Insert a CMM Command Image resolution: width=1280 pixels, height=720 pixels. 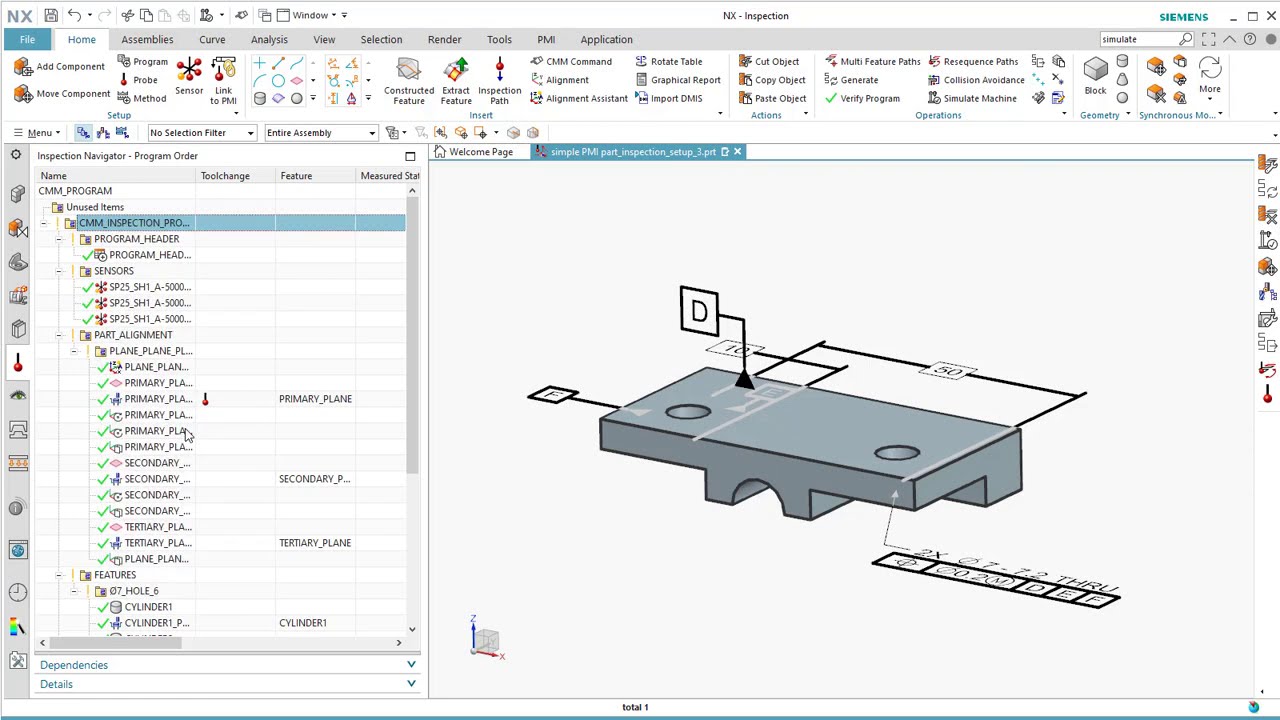(x=571, y=61)
